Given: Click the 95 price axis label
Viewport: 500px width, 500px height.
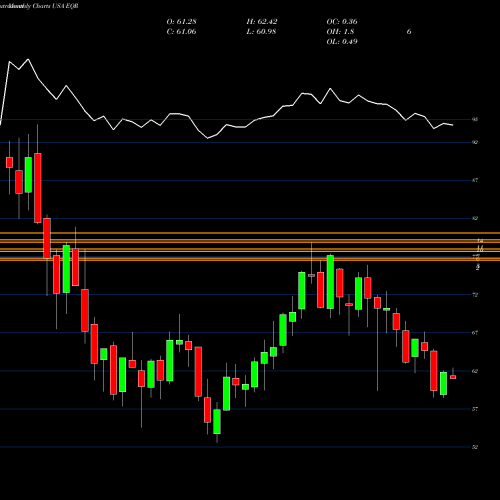Looking at the screenshot, I should pyautogui.click(x=475, y=119).
